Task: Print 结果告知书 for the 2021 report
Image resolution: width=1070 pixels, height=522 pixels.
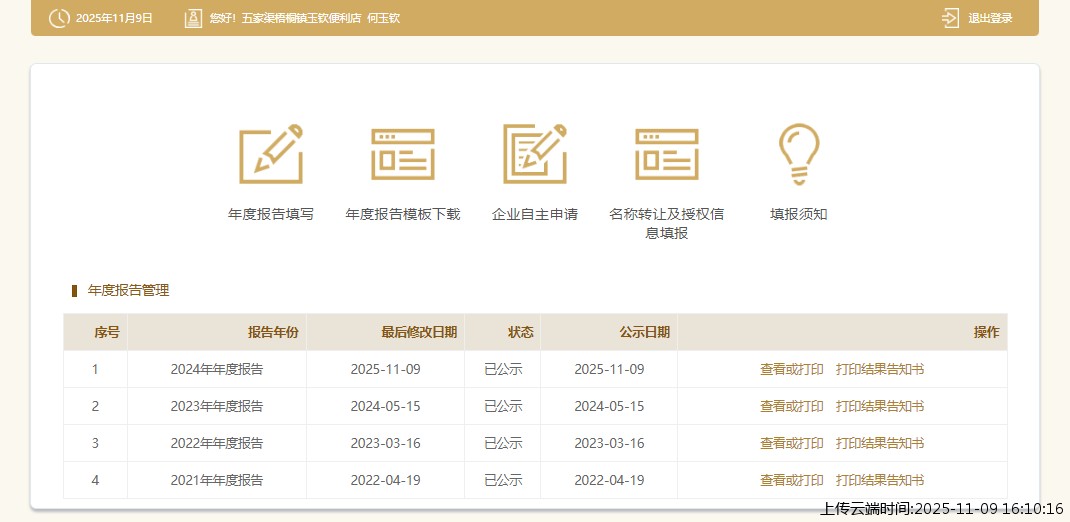Action: pos(880,480)
